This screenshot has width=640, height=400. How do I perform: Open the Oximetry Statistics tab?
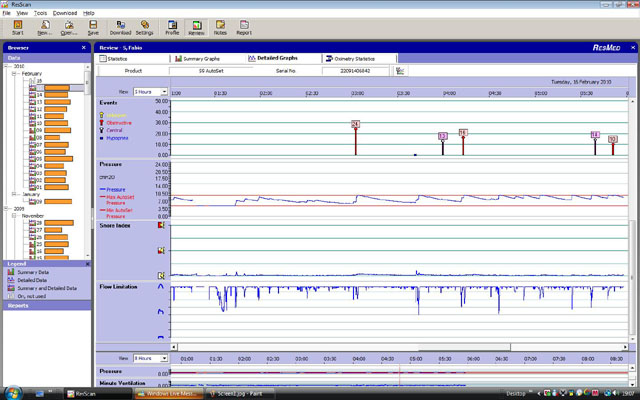pos(359,59)
